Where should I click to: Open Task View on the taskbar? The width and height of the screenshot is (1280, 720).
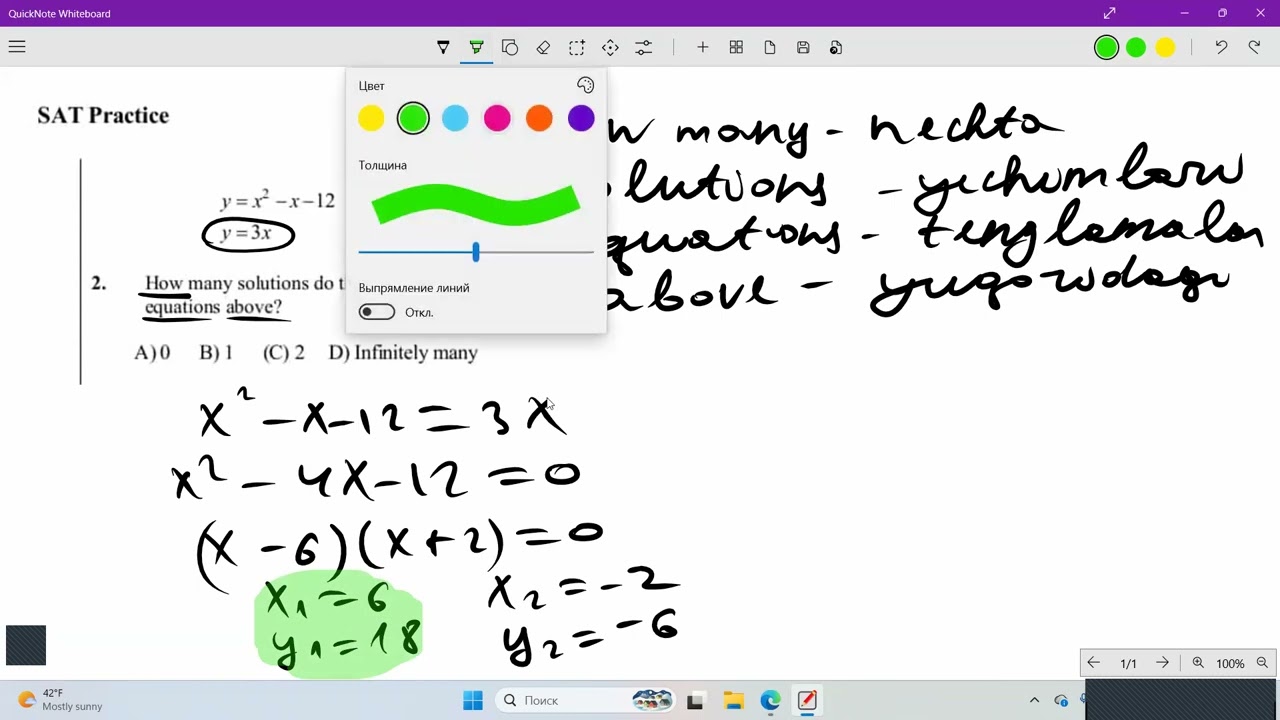pos(695,700)
